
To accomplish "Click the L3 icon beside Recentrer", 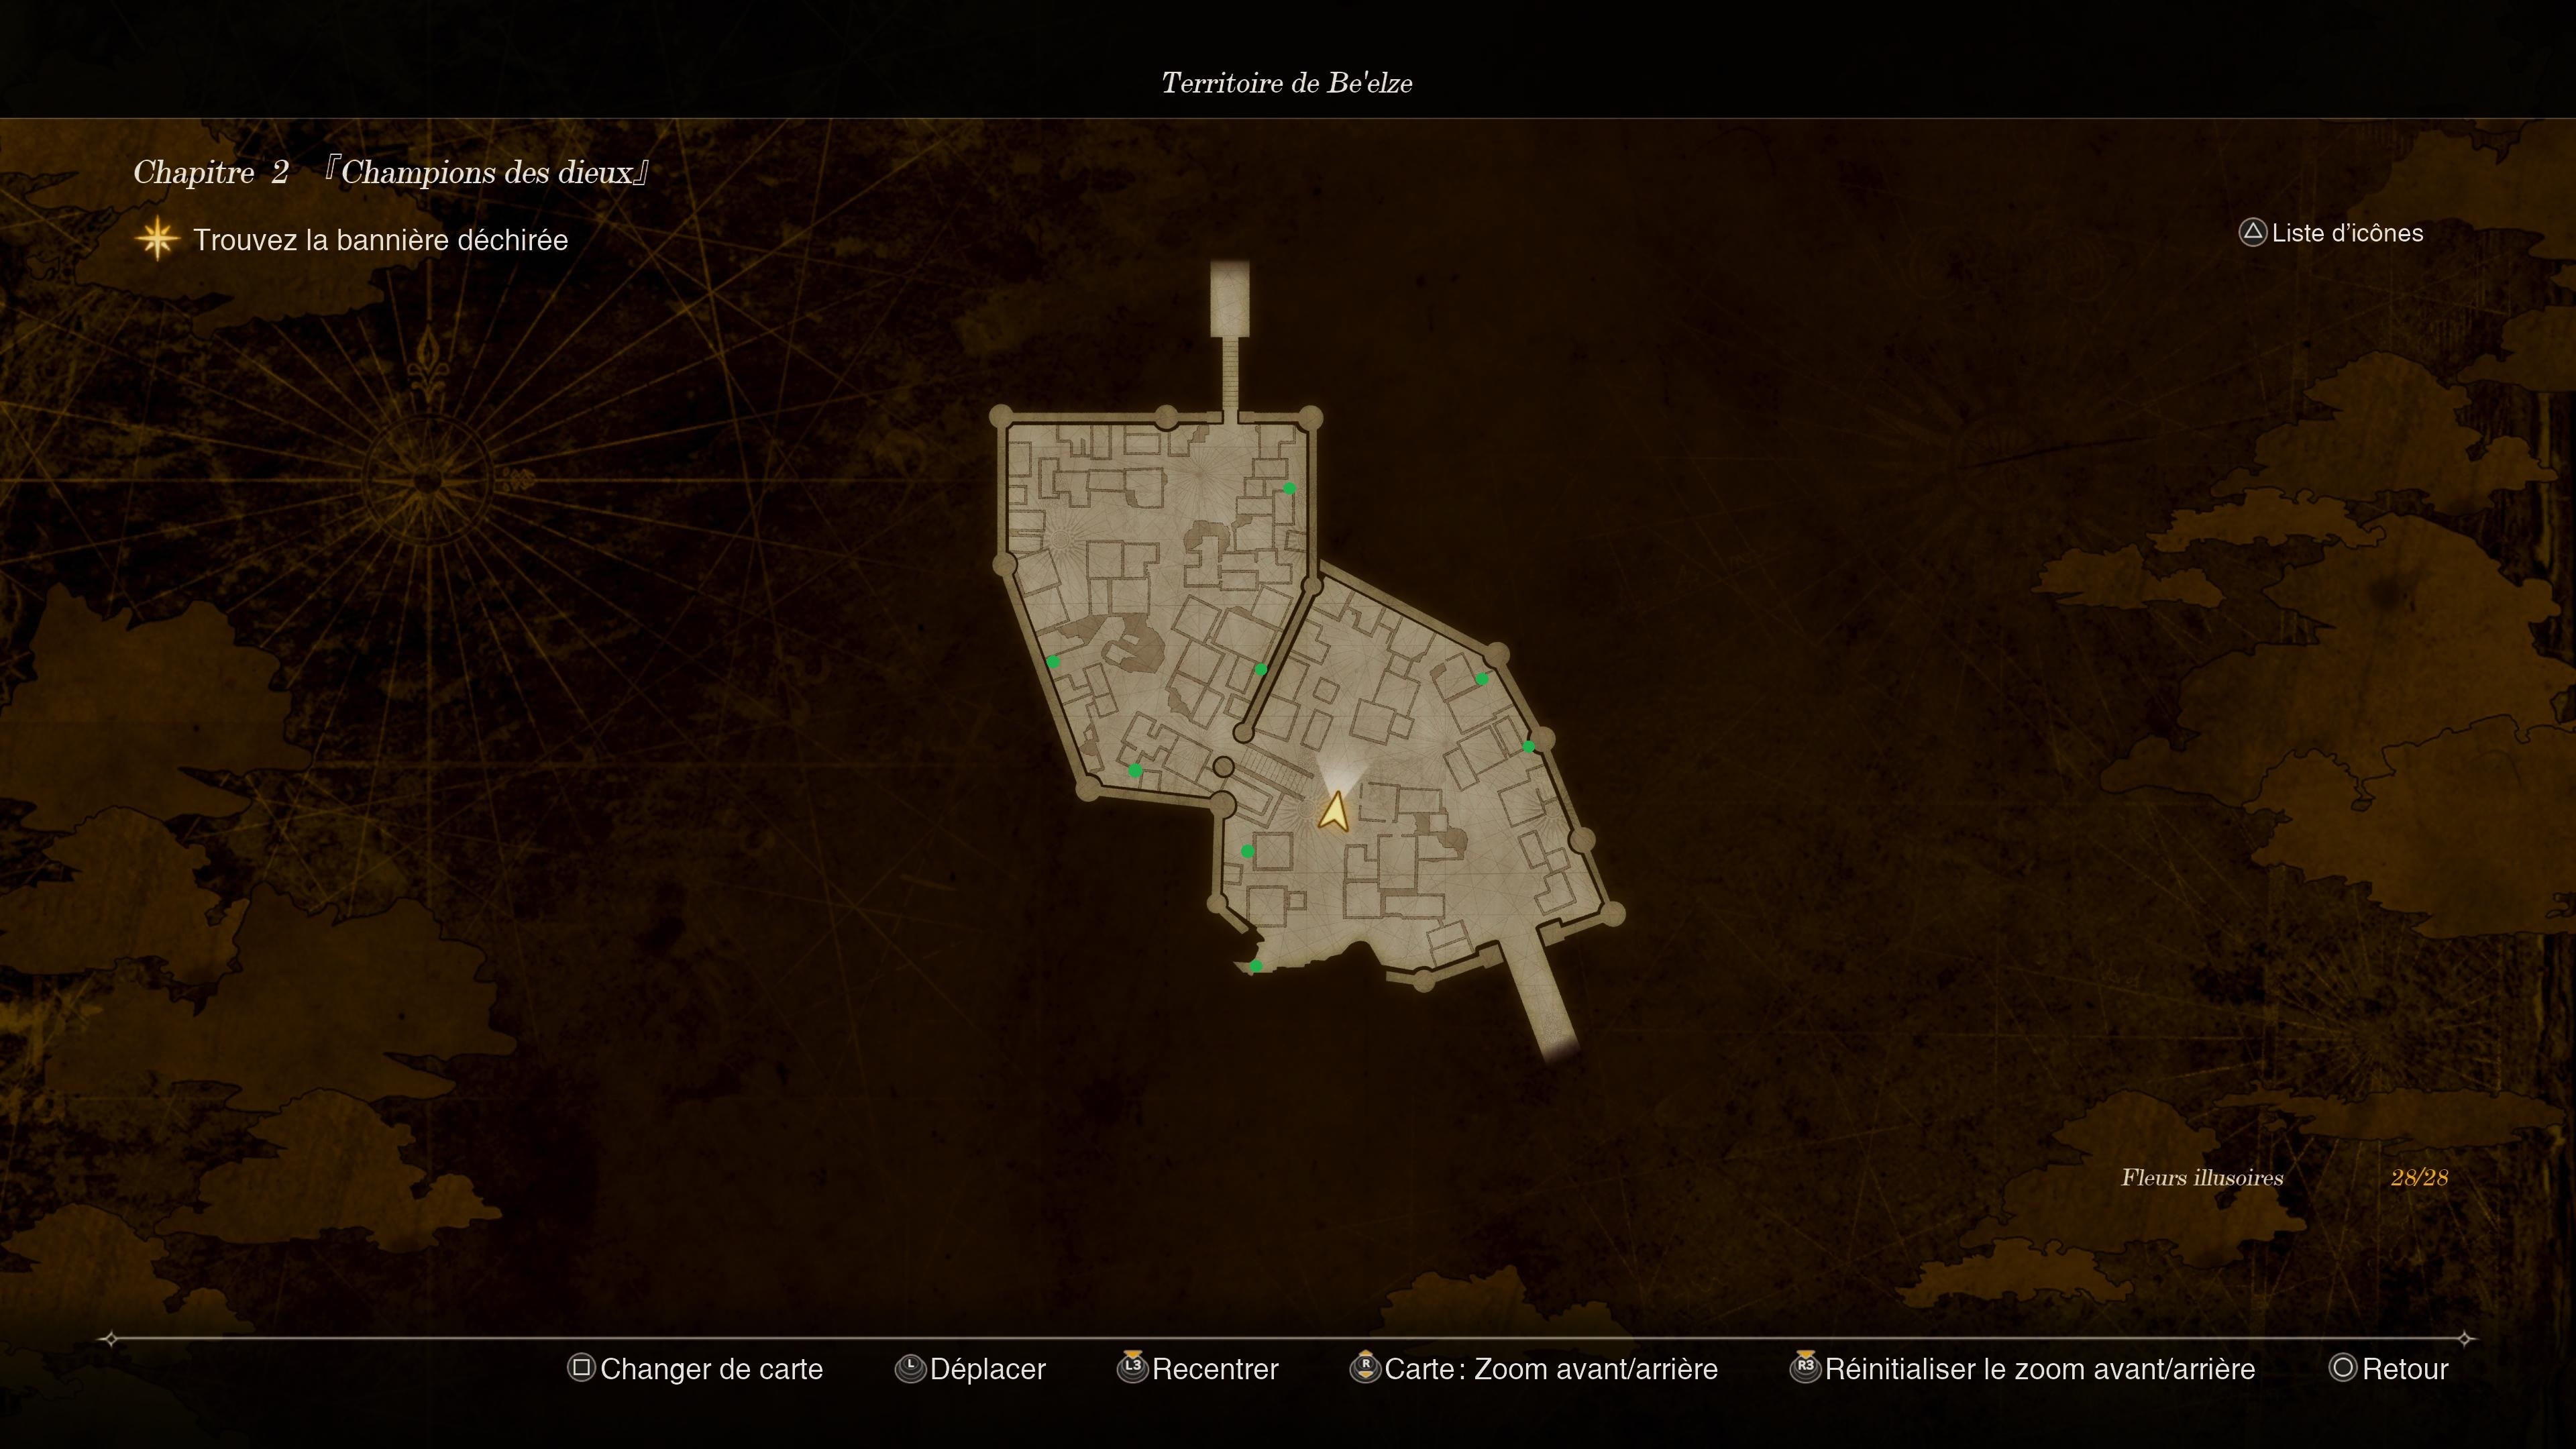I will coord(1132,1366).
